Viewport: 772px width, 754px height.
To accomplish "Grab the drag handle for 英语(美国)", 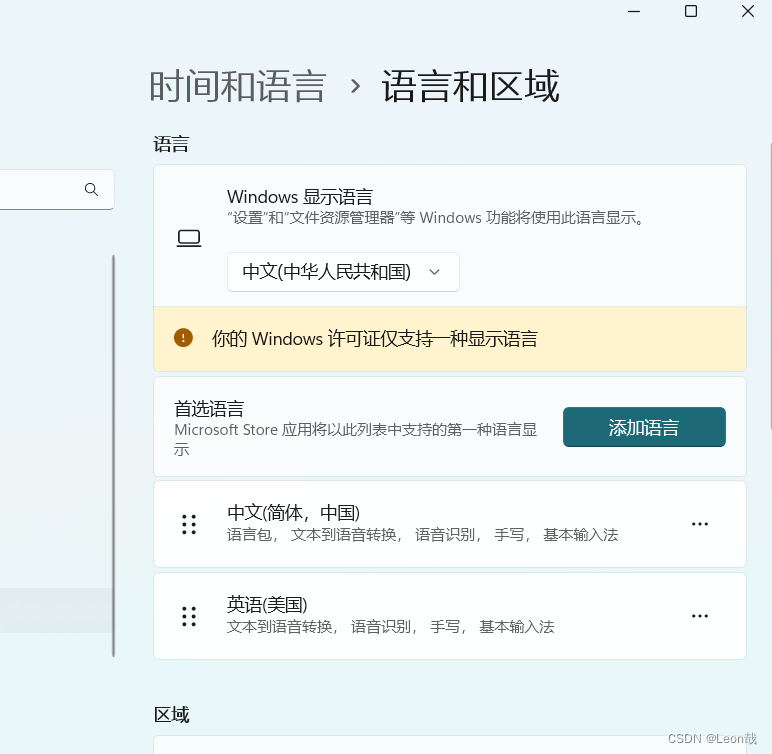I will [x=189, y=616].
